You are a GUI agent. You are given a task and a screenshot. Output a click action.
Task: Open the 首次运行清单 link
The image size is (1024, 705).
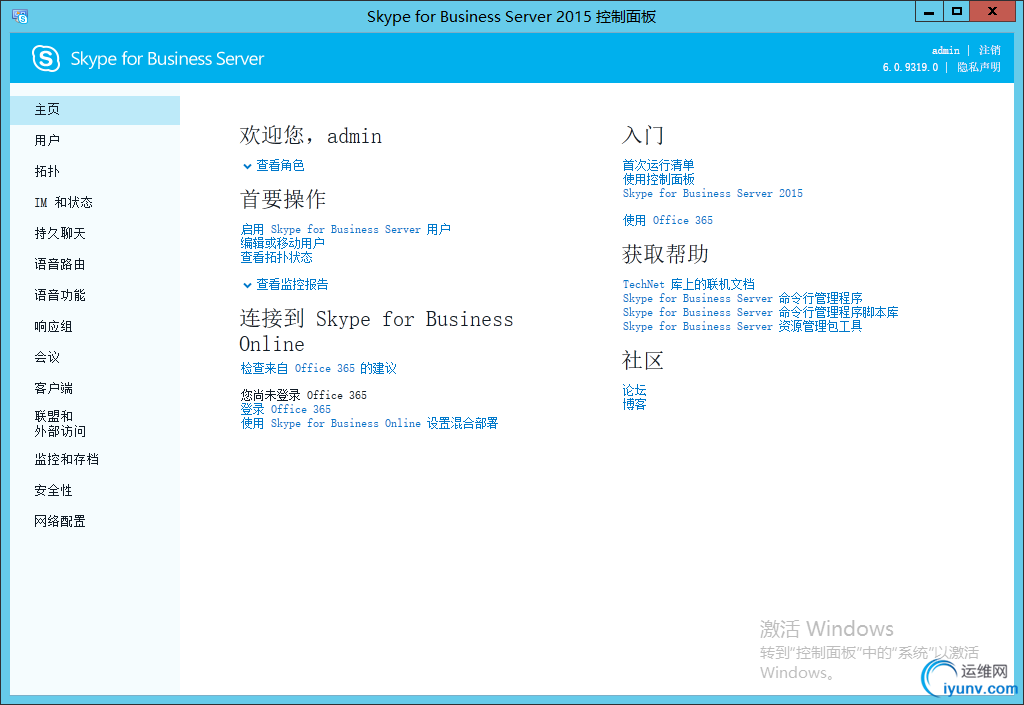click(x=658, y=165)
